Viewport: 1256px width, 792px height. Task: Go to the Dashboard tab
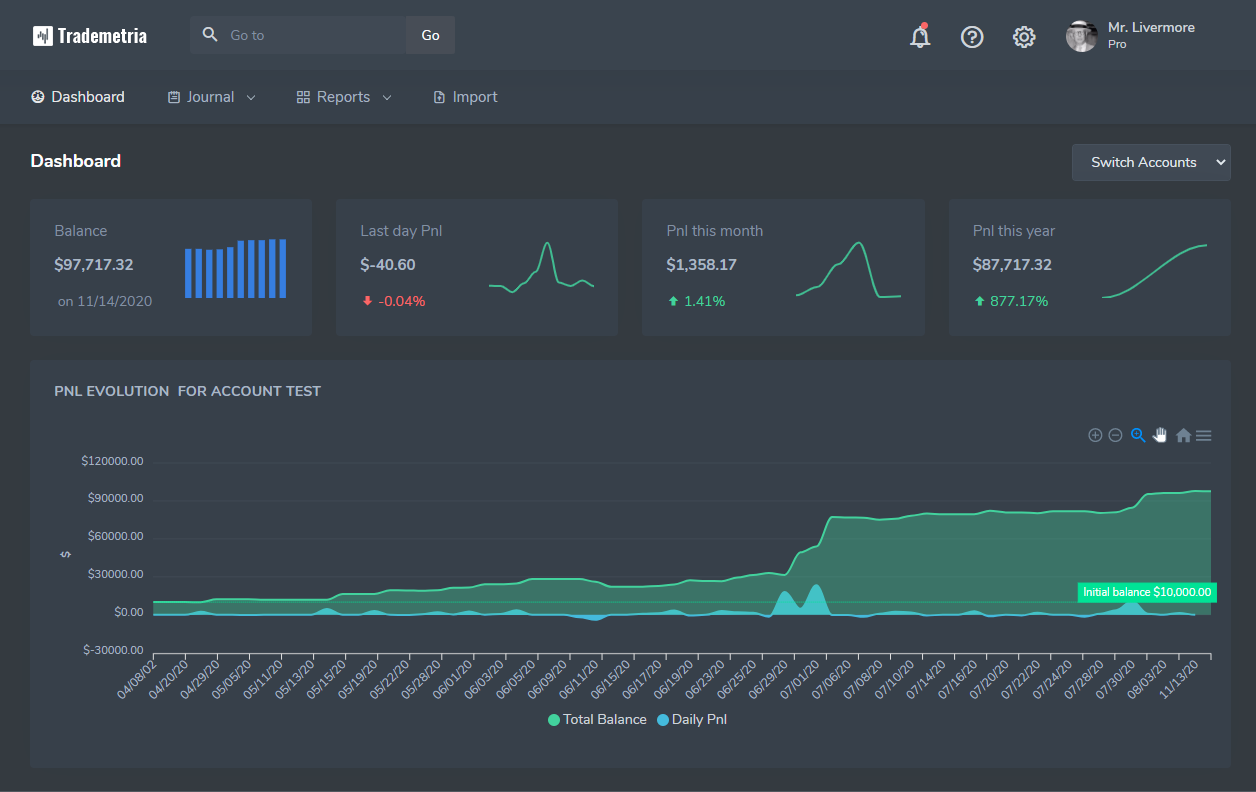(78, 97)
